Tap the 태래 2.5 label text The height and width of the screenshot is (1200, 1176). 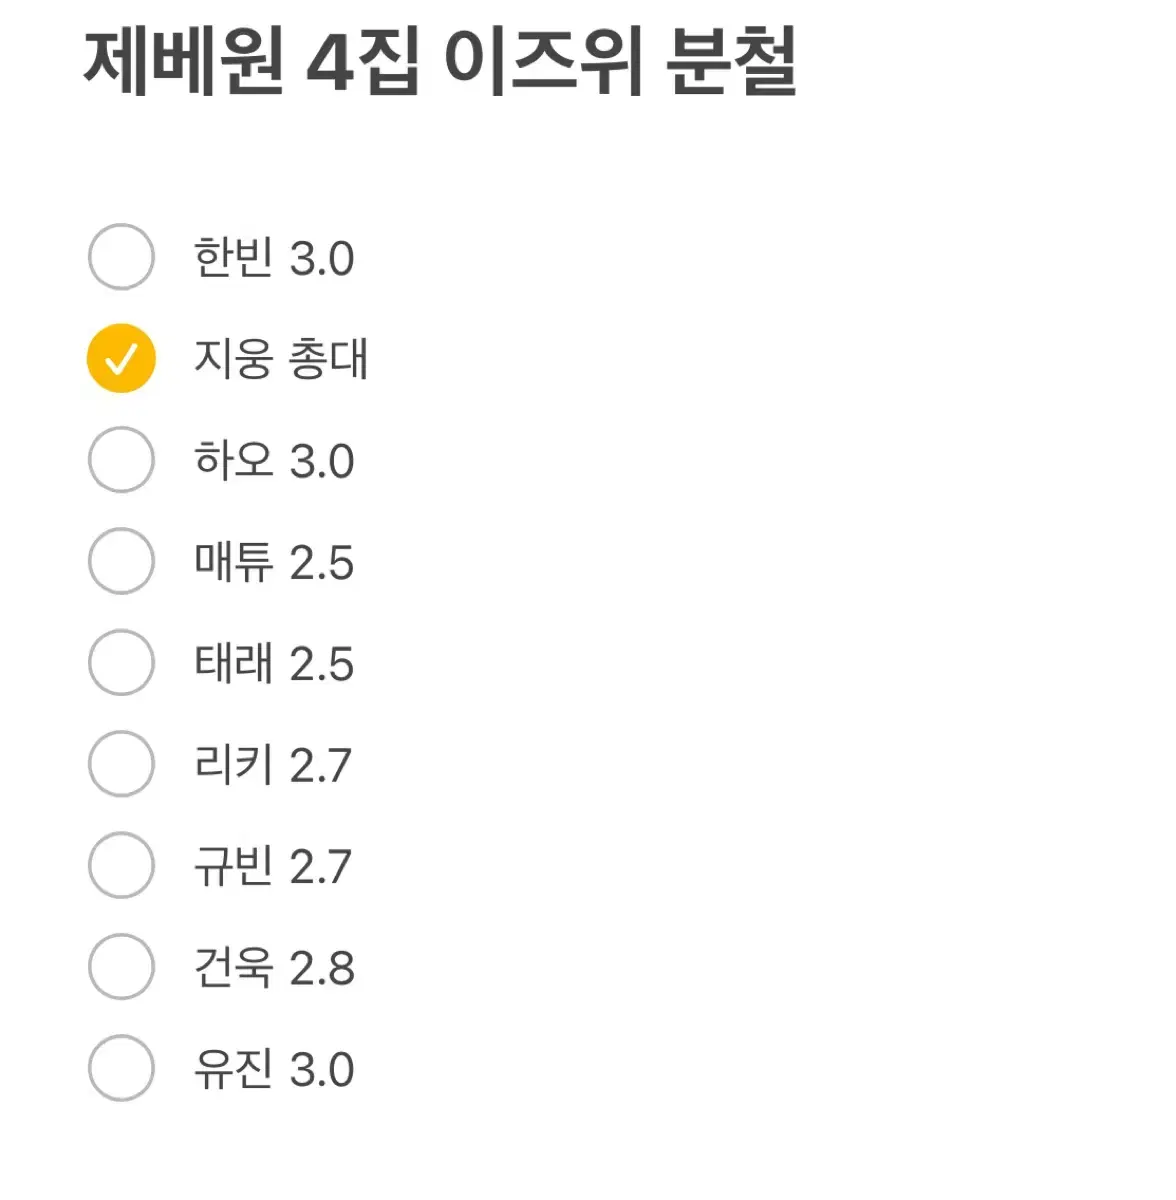coord(274,663)
